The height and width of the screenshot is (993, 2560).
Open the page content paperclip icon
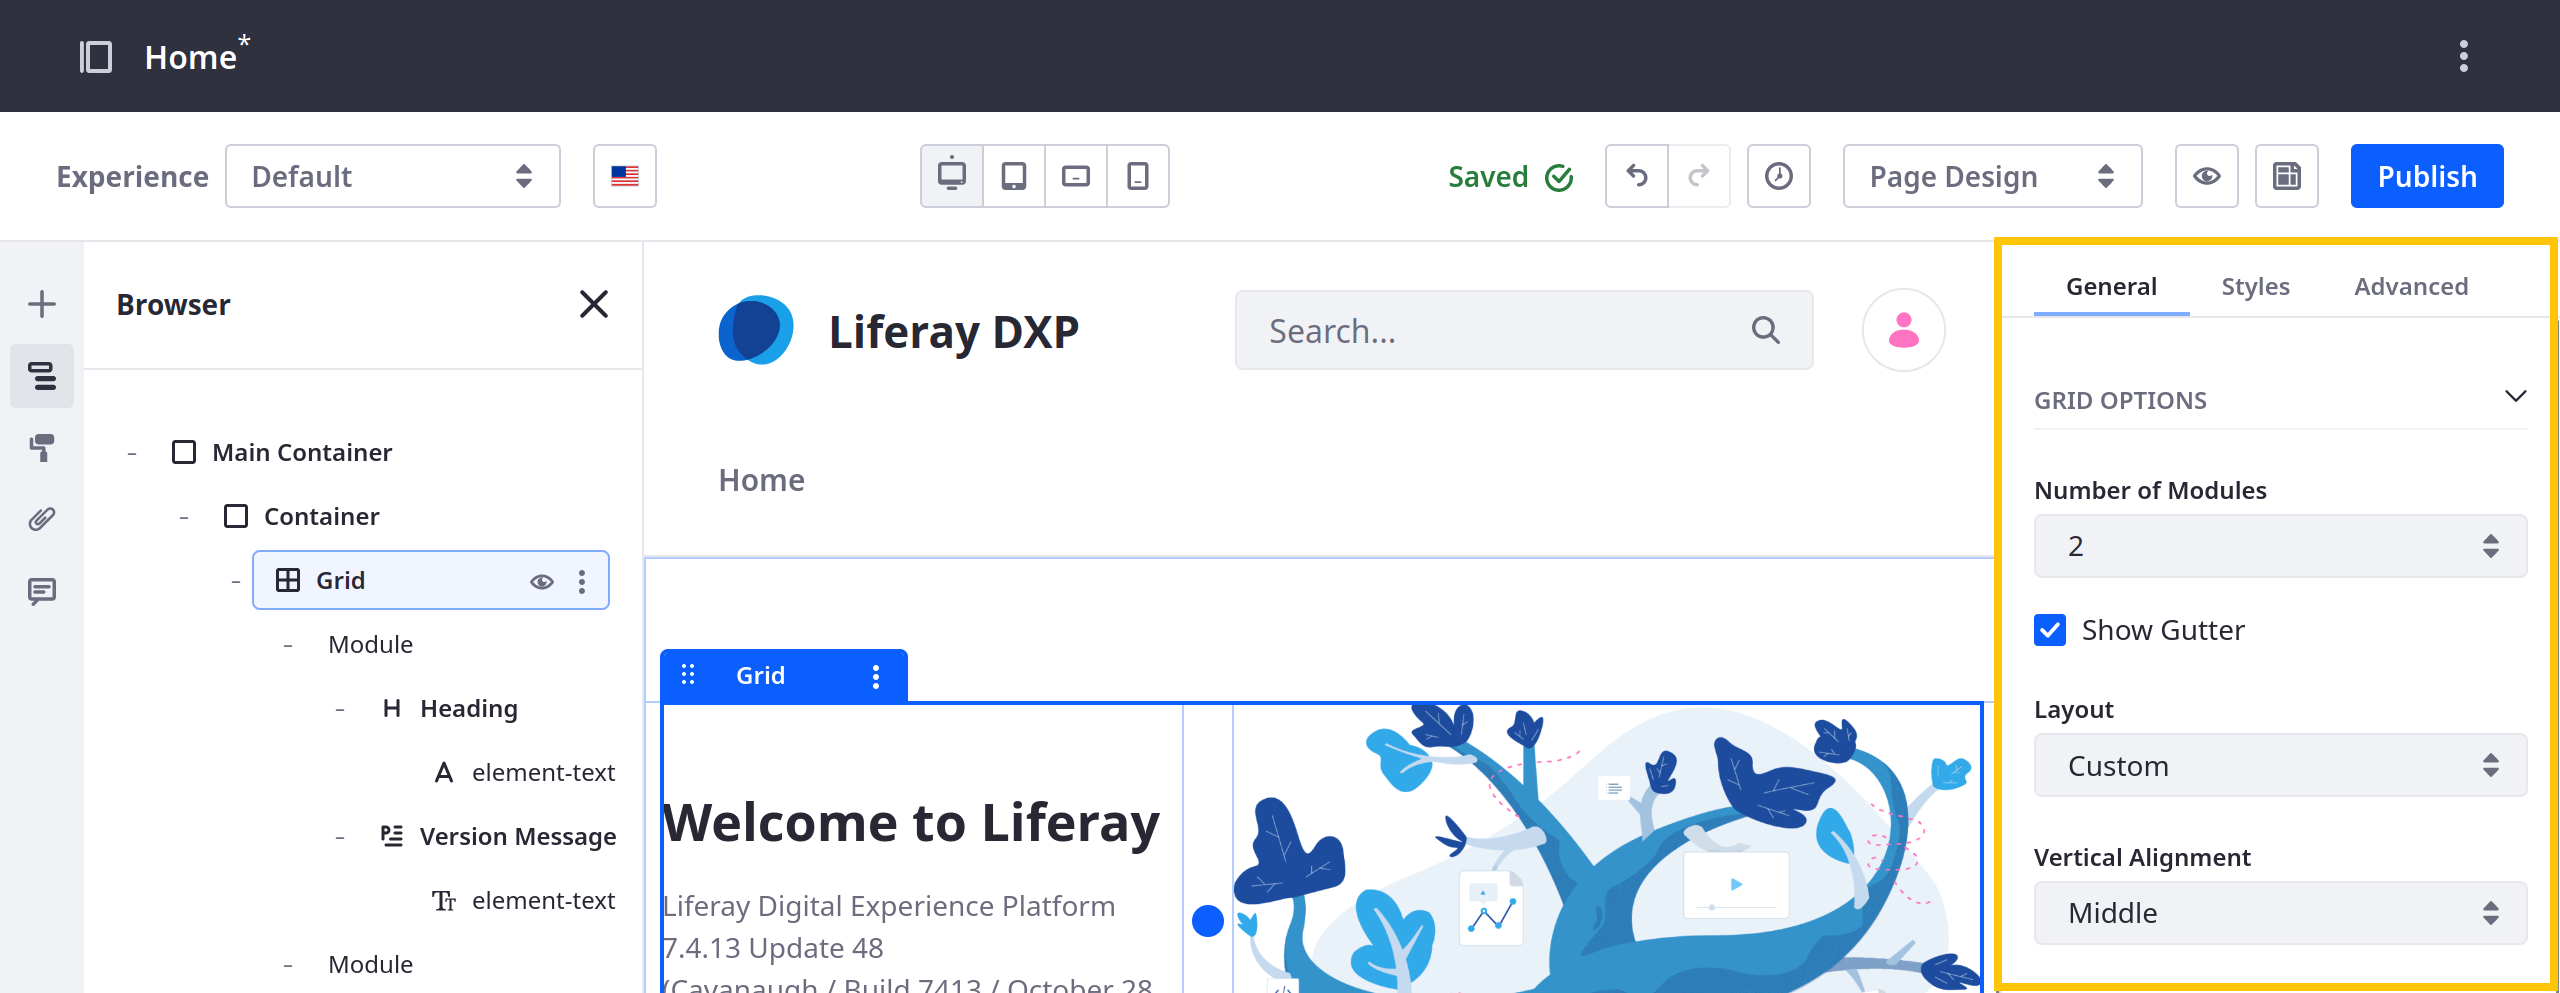tap(42, 520)
